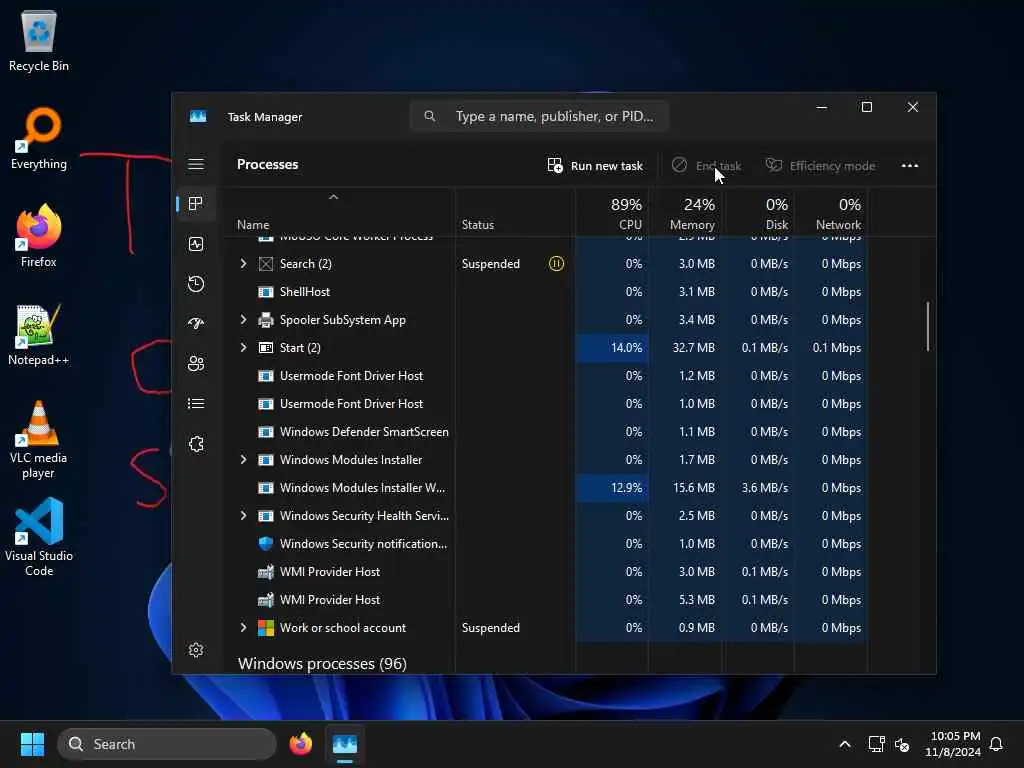Click the Task Manager process search field
This screenshot has width=1024, height=768.
[x=539, y=116]
